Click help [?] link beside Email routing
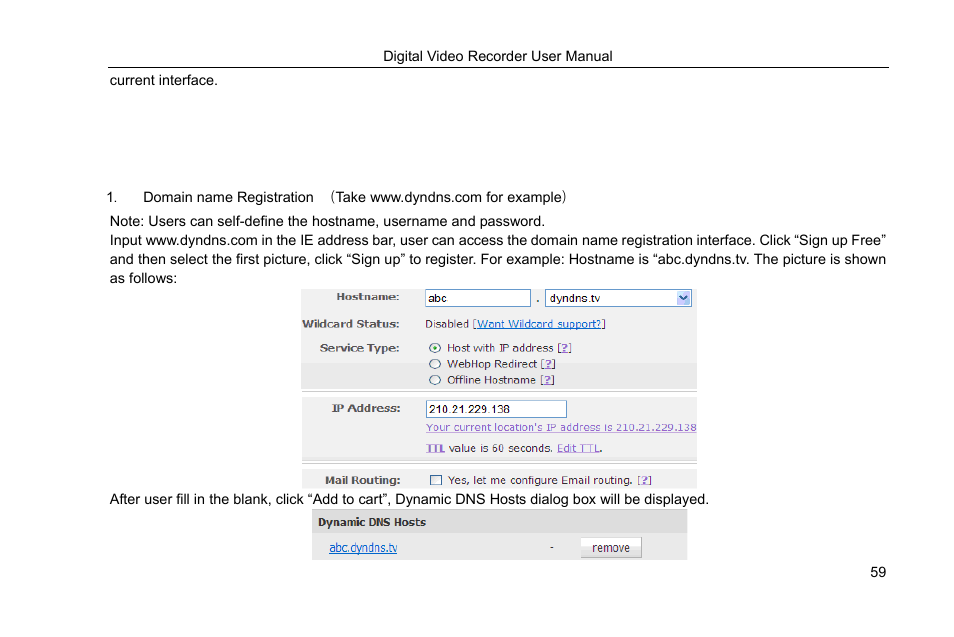Screen dimensions: 954x637 tap(644, 480)
